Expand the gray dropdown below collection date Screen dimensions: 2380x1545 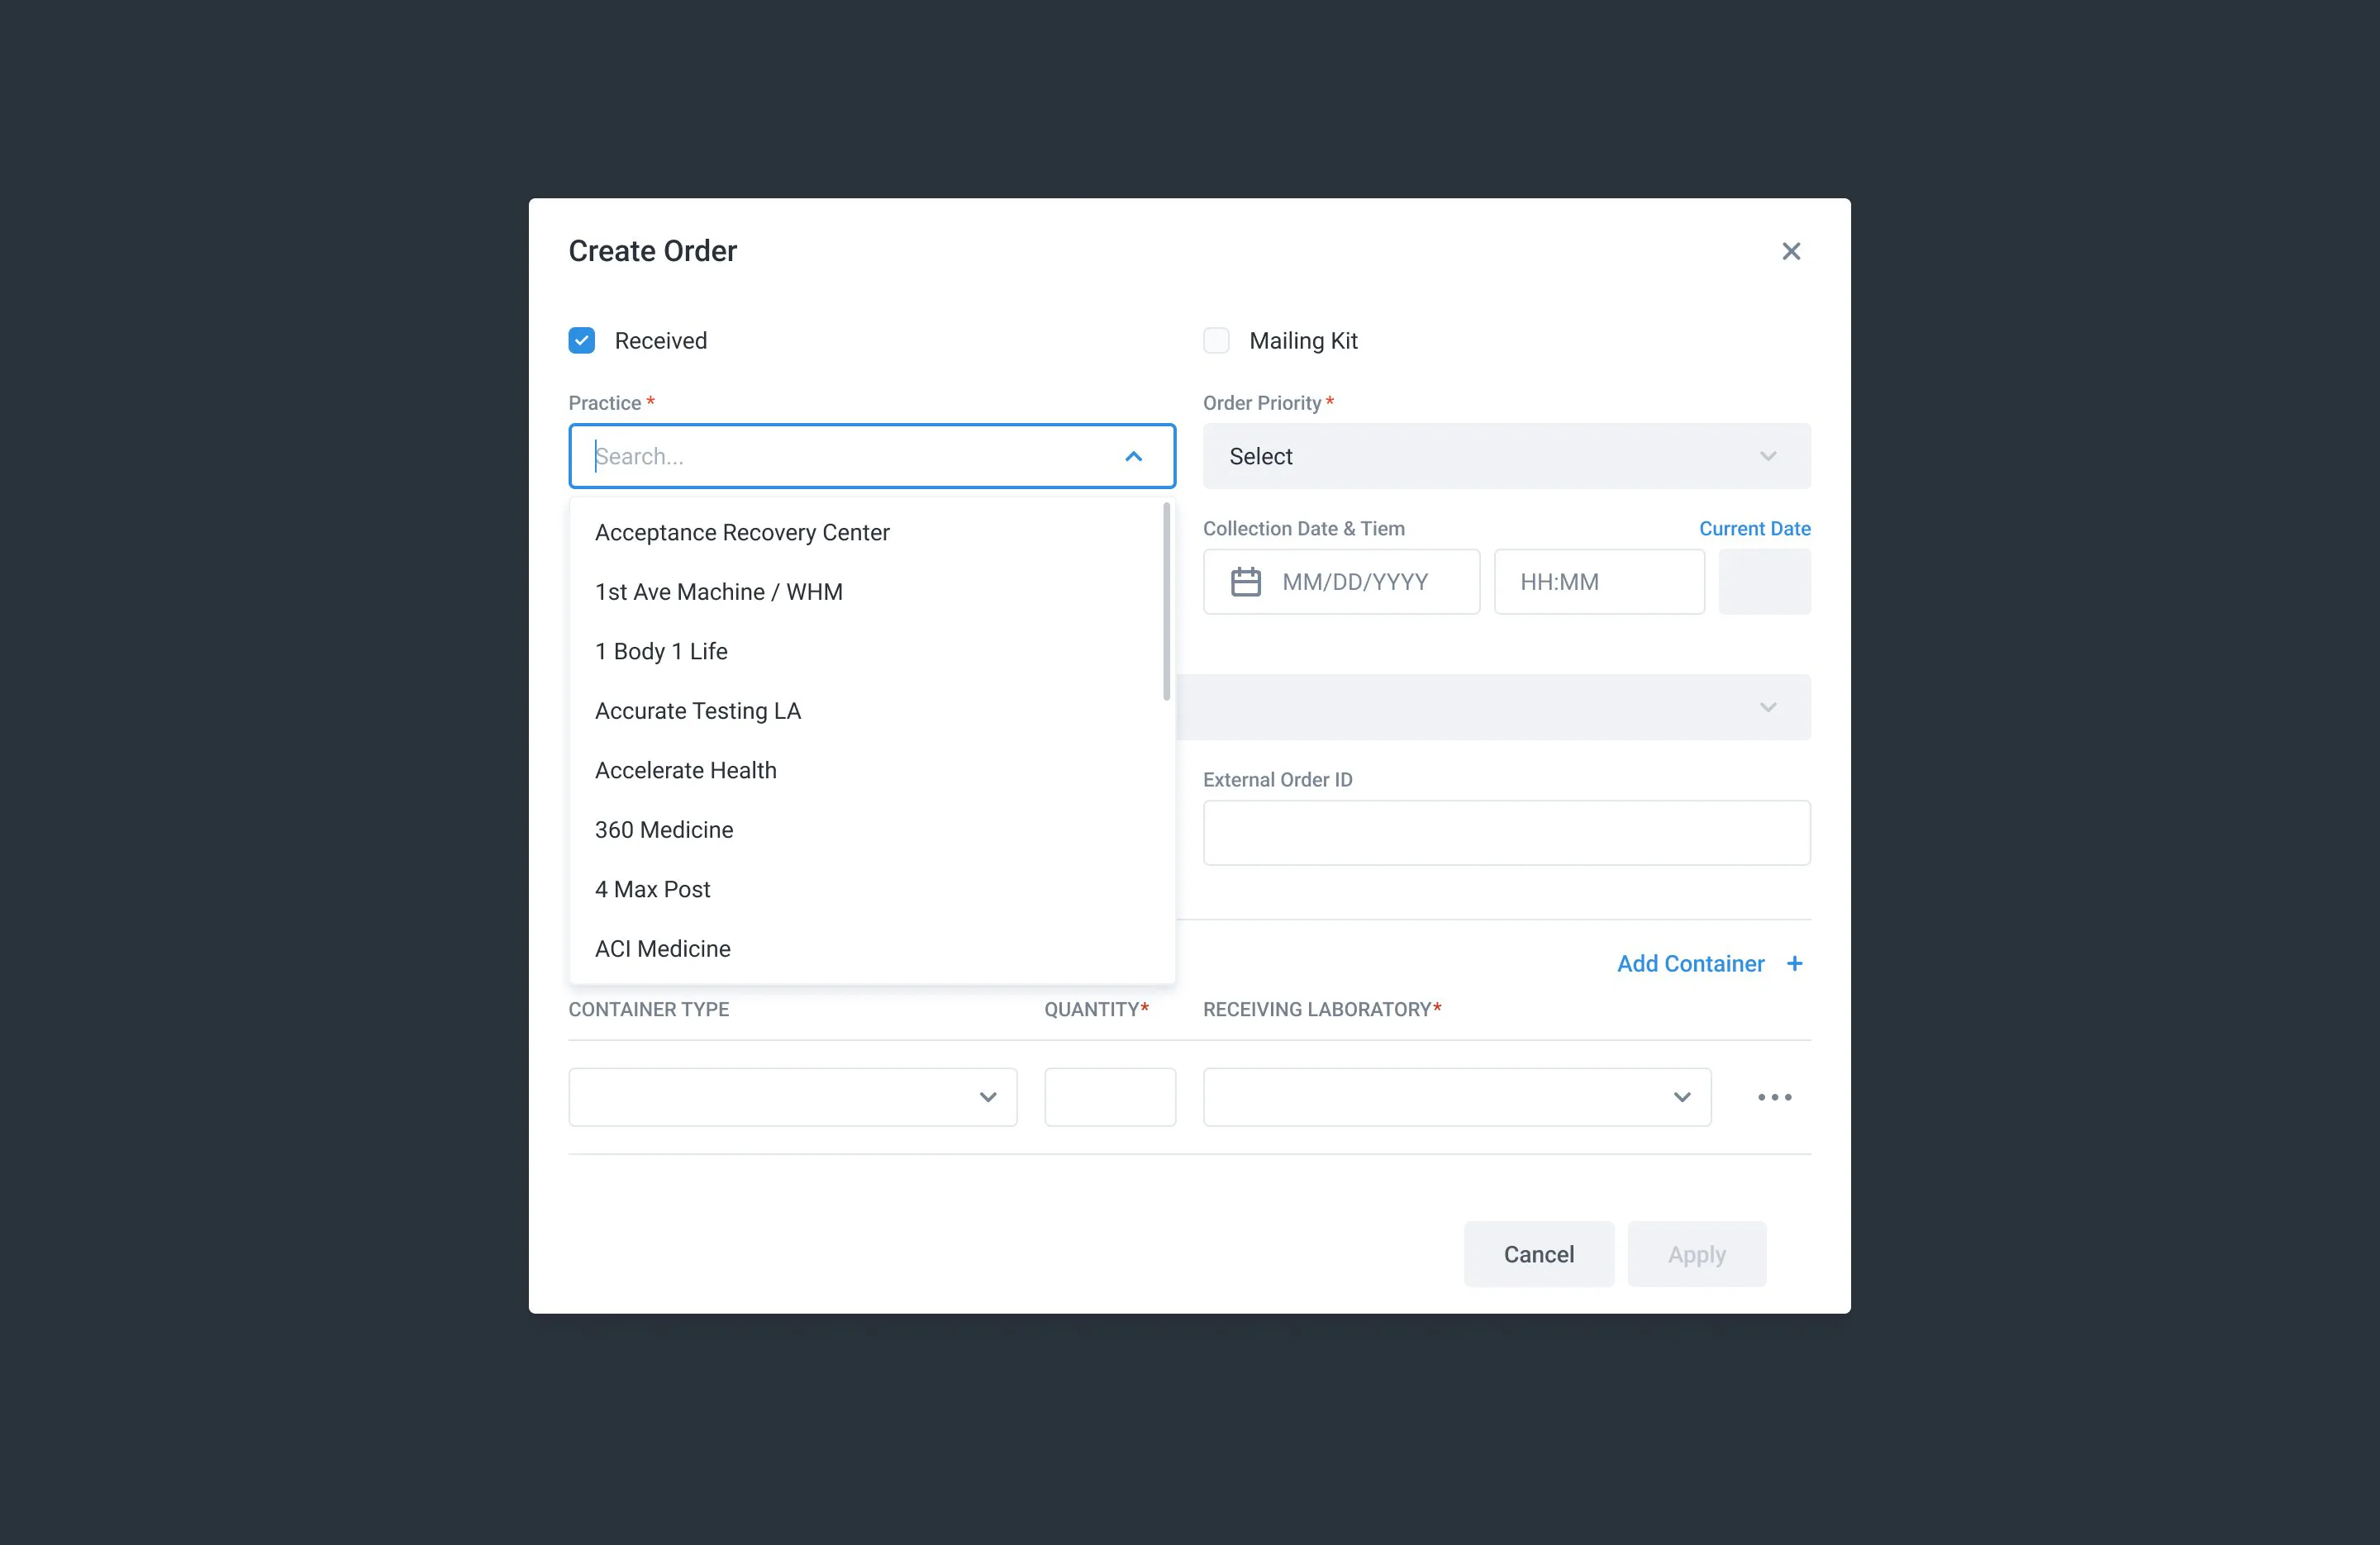click(1493, 707)
